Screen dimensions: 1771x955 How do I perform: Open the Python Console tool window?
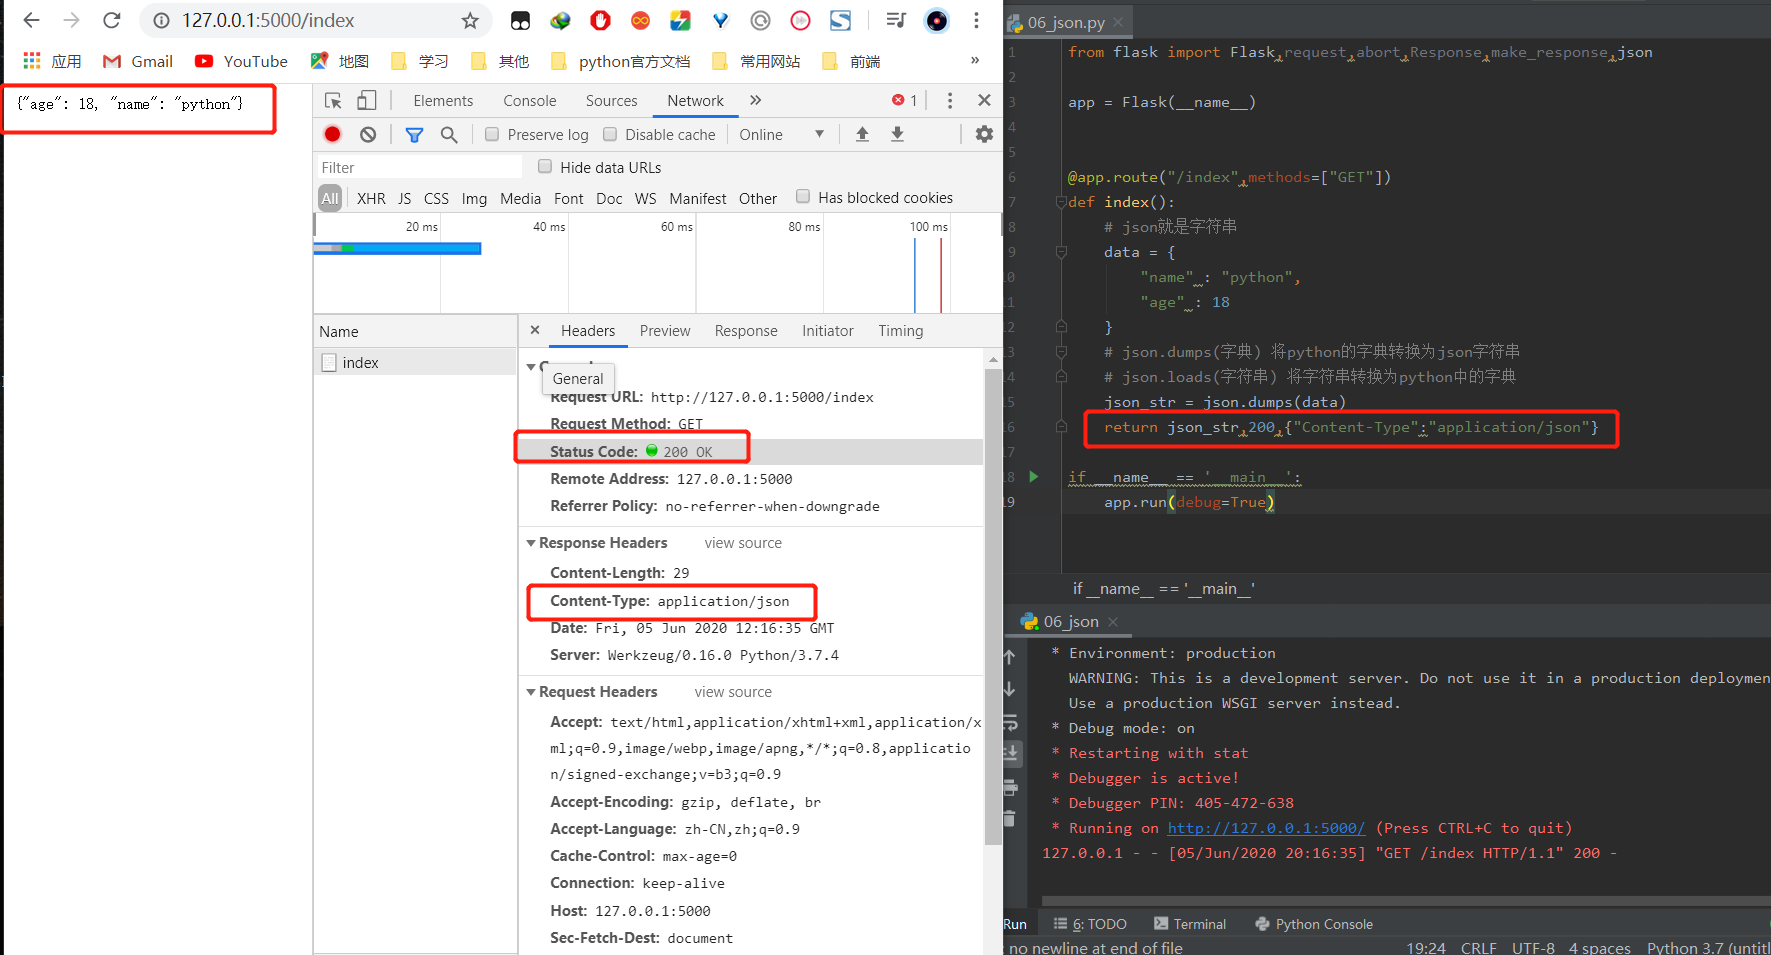pos(1314,924)
